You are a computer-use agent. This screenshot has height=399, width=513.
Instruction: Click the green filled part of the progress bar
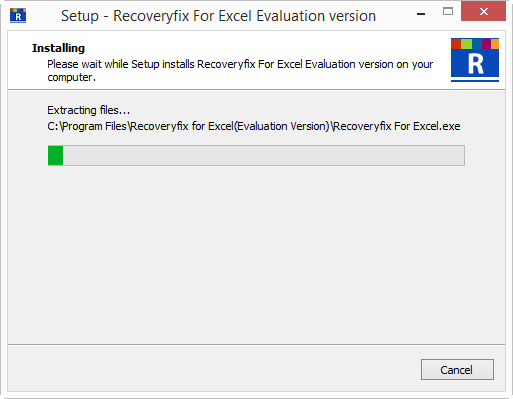click(x=55, y=155)
